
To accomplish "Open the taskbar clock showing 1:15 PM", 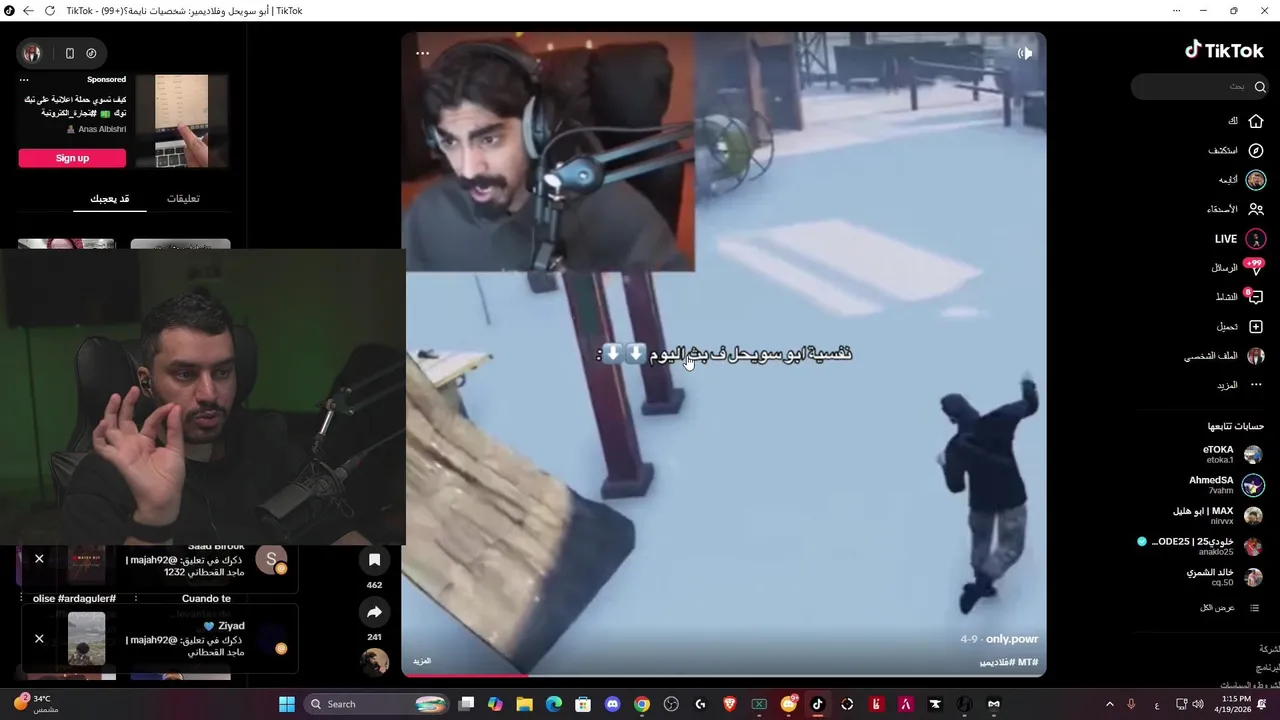I will [1235, 704].
